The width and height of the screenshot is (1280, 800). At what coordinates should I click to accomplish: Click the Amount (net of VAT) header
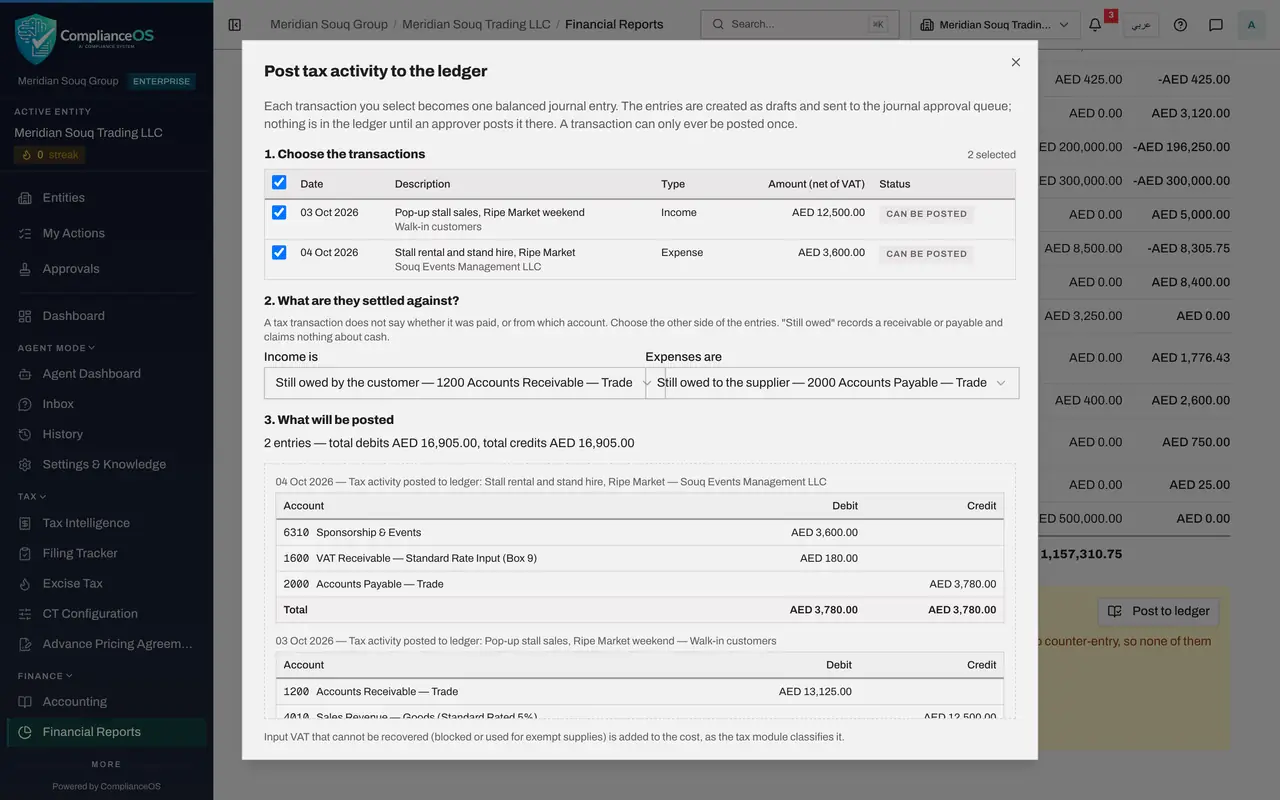tap(816, 184)
